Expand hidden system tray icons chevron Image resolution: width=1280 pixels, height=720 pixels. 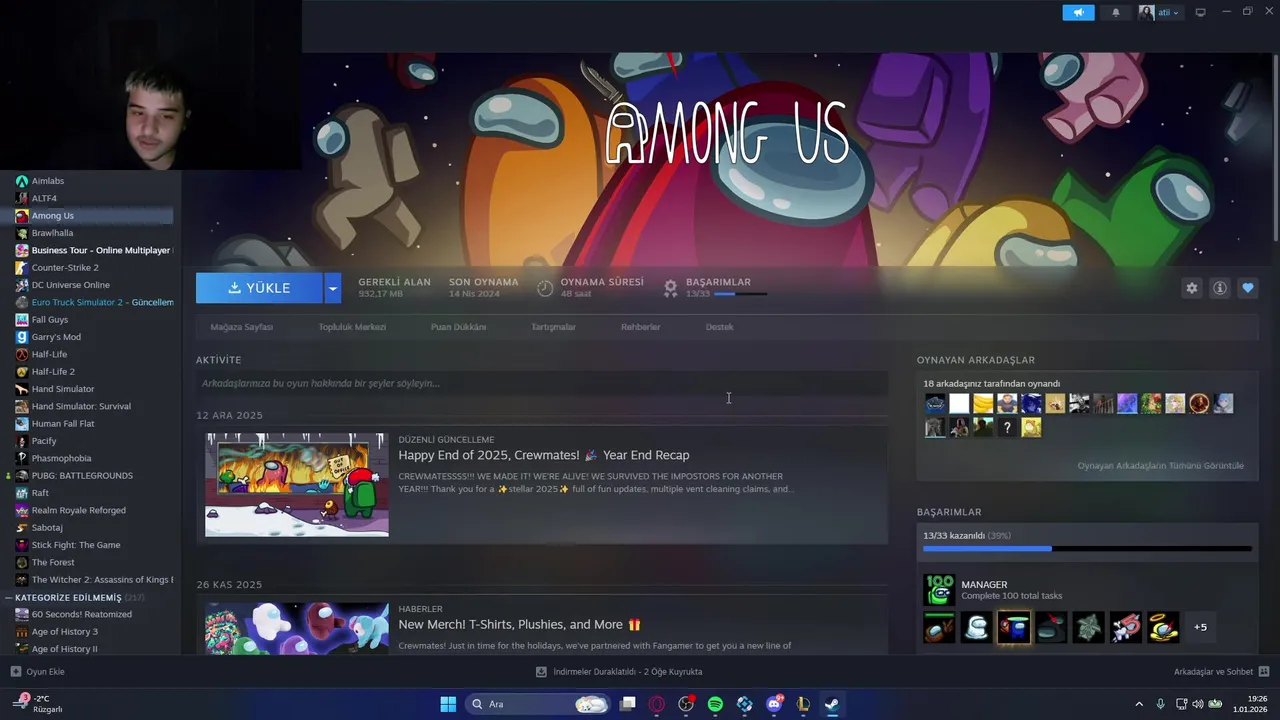tap(1138, 704)
